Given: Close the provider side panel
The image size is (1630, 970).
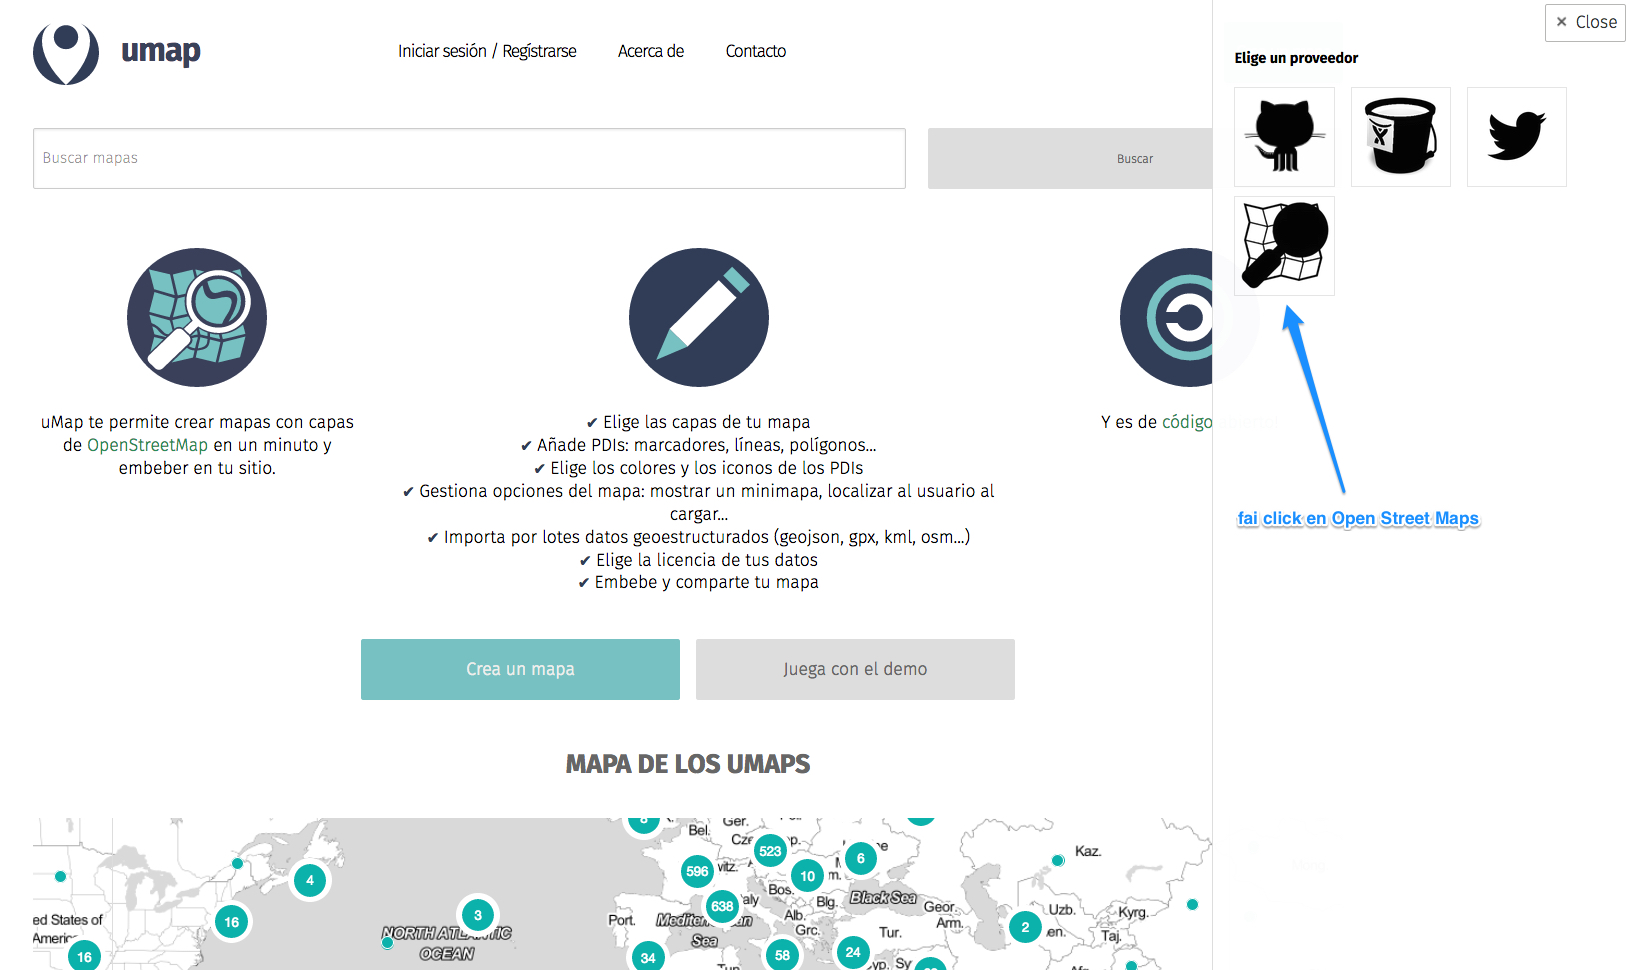Looking at the screenshot, I should 1585,22.
